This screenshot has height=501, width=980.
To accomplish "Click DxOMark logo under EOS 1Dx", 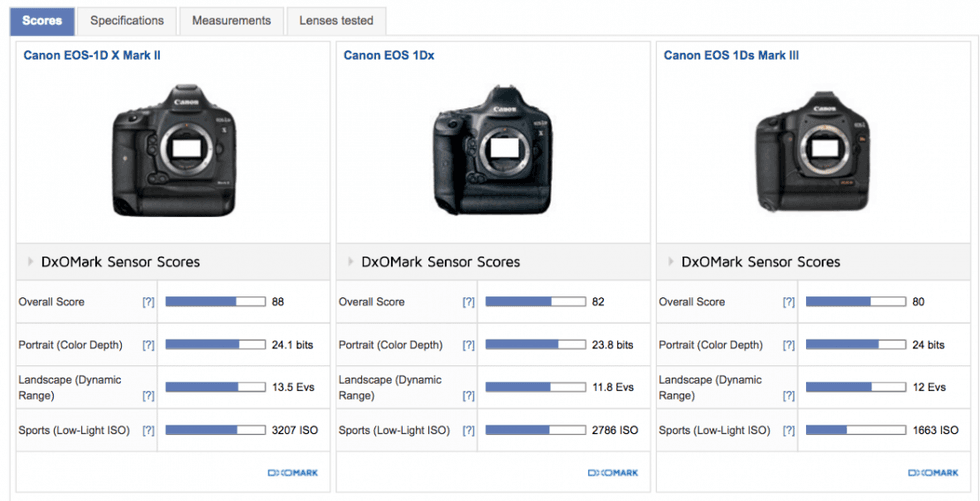I will tap(613, 473).
